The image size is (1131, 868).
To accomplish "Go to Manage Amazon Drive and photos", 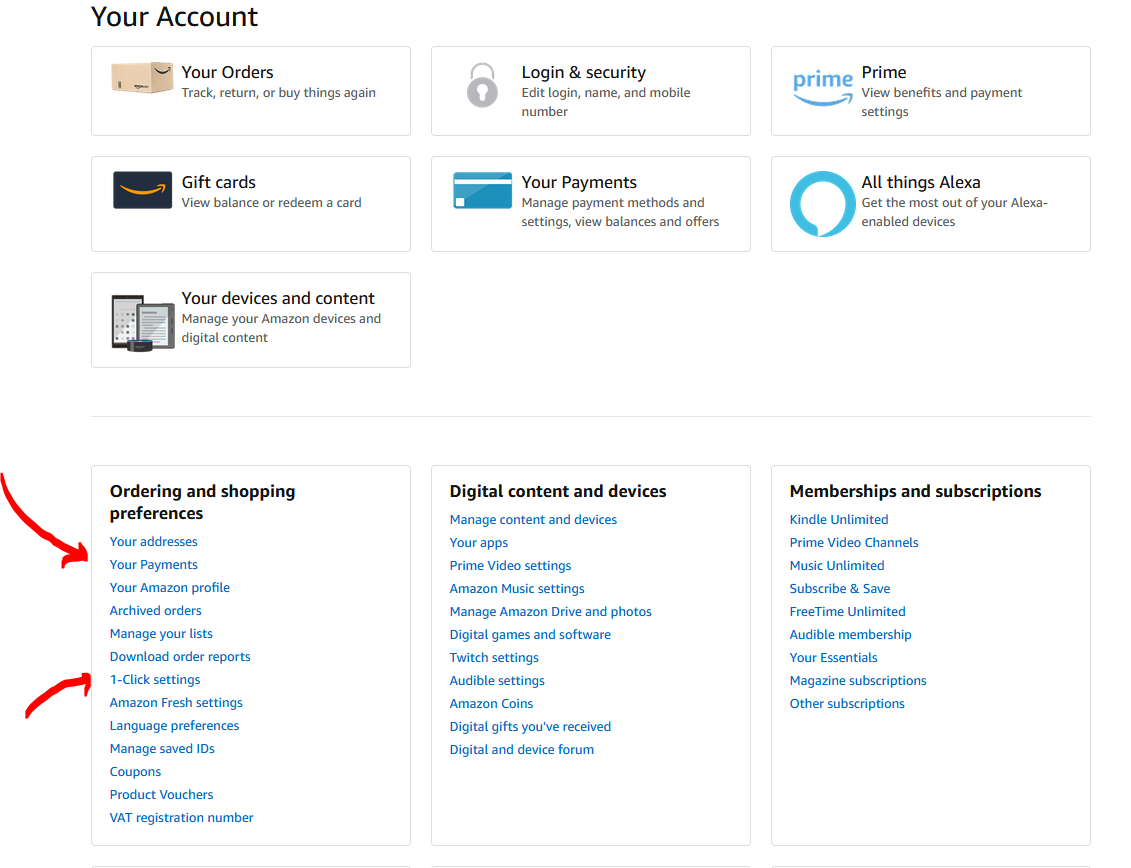I will 550,612.
